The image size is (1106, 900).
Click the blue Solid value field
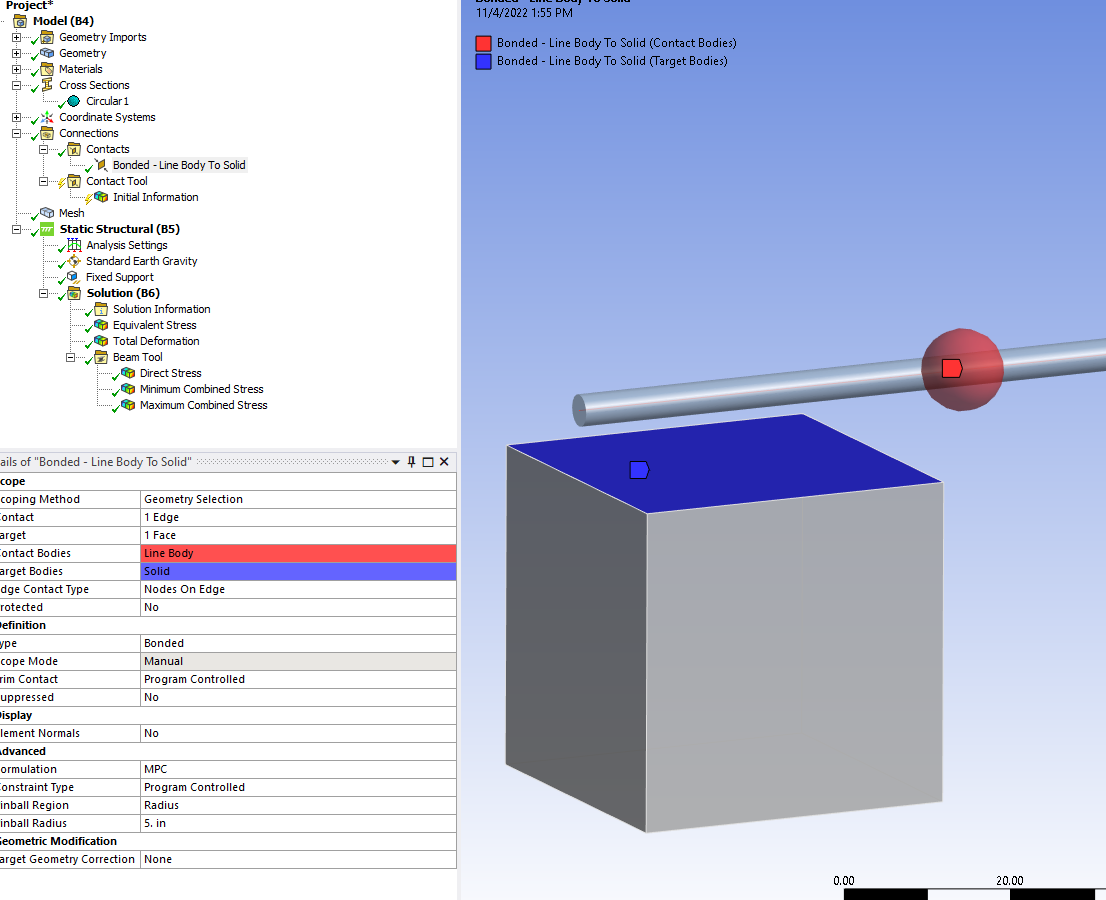click(298, 571)
